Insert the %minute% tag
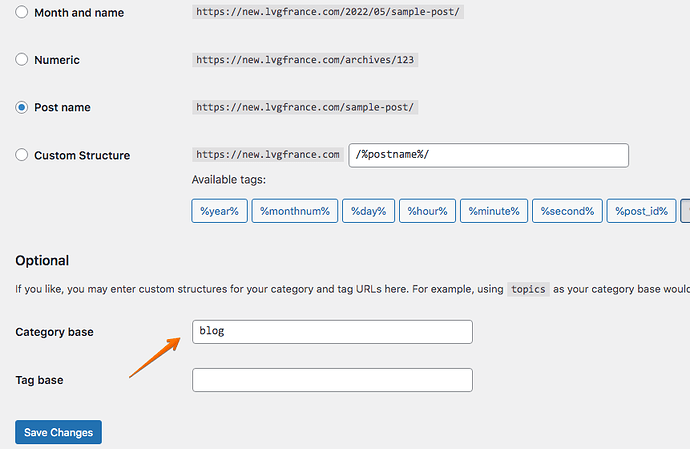690x449 pixels. tap(494, 211)
